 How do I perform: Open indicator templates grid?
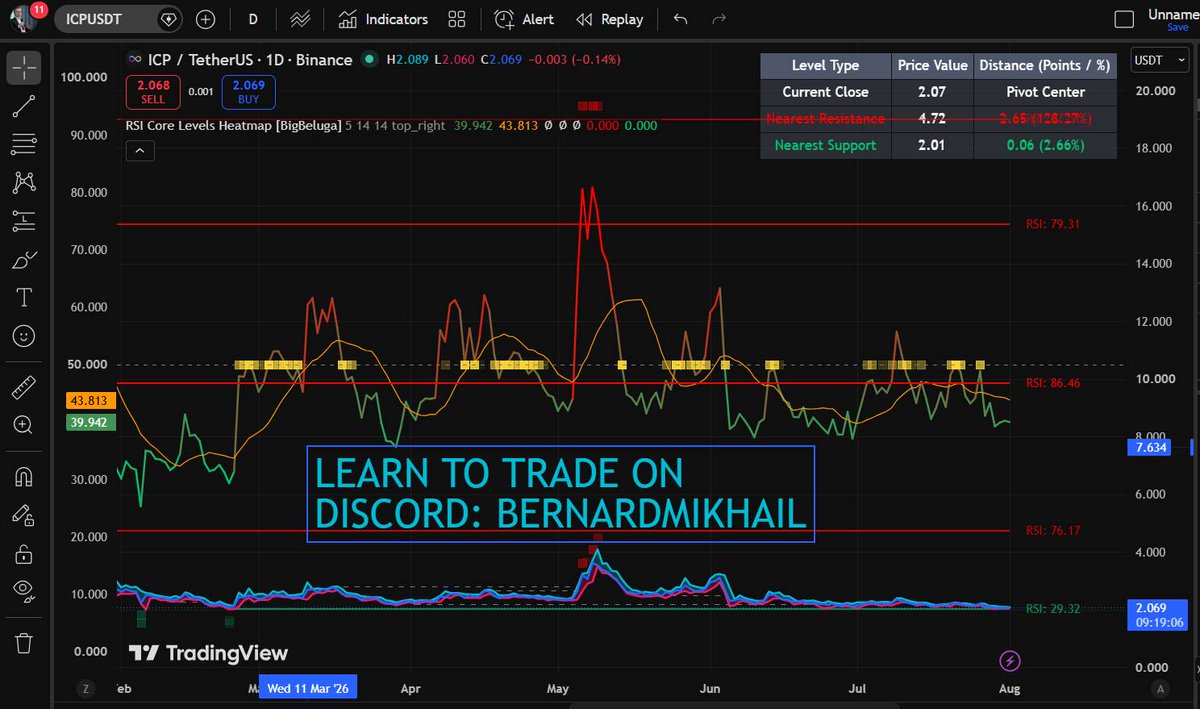coord(456,19)
